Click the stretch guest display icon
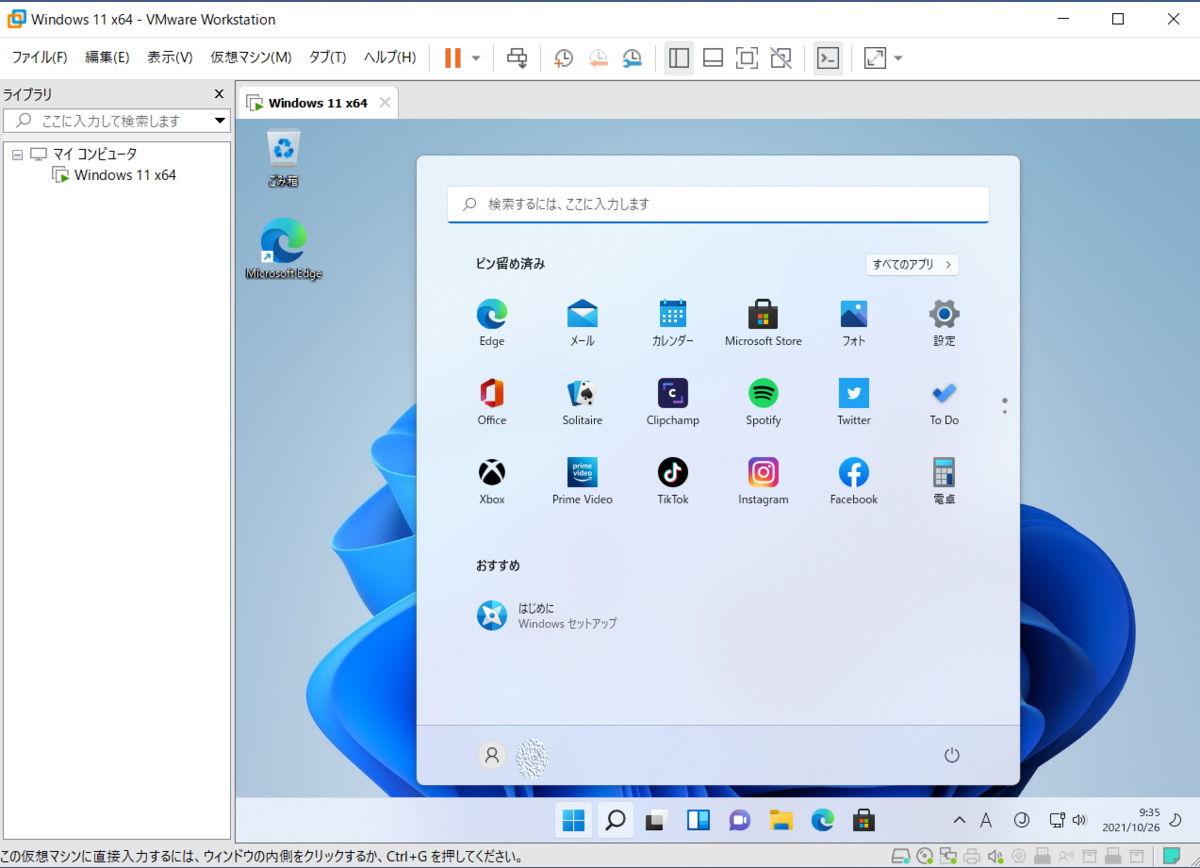1200x868 pixels. [875, 58]
